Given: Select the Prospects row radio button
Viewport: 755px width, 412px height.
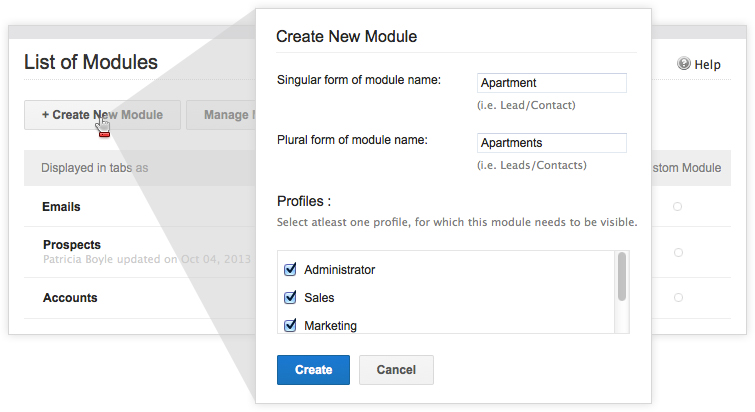Looking at the screenshot, I should (x=678, y=253).
